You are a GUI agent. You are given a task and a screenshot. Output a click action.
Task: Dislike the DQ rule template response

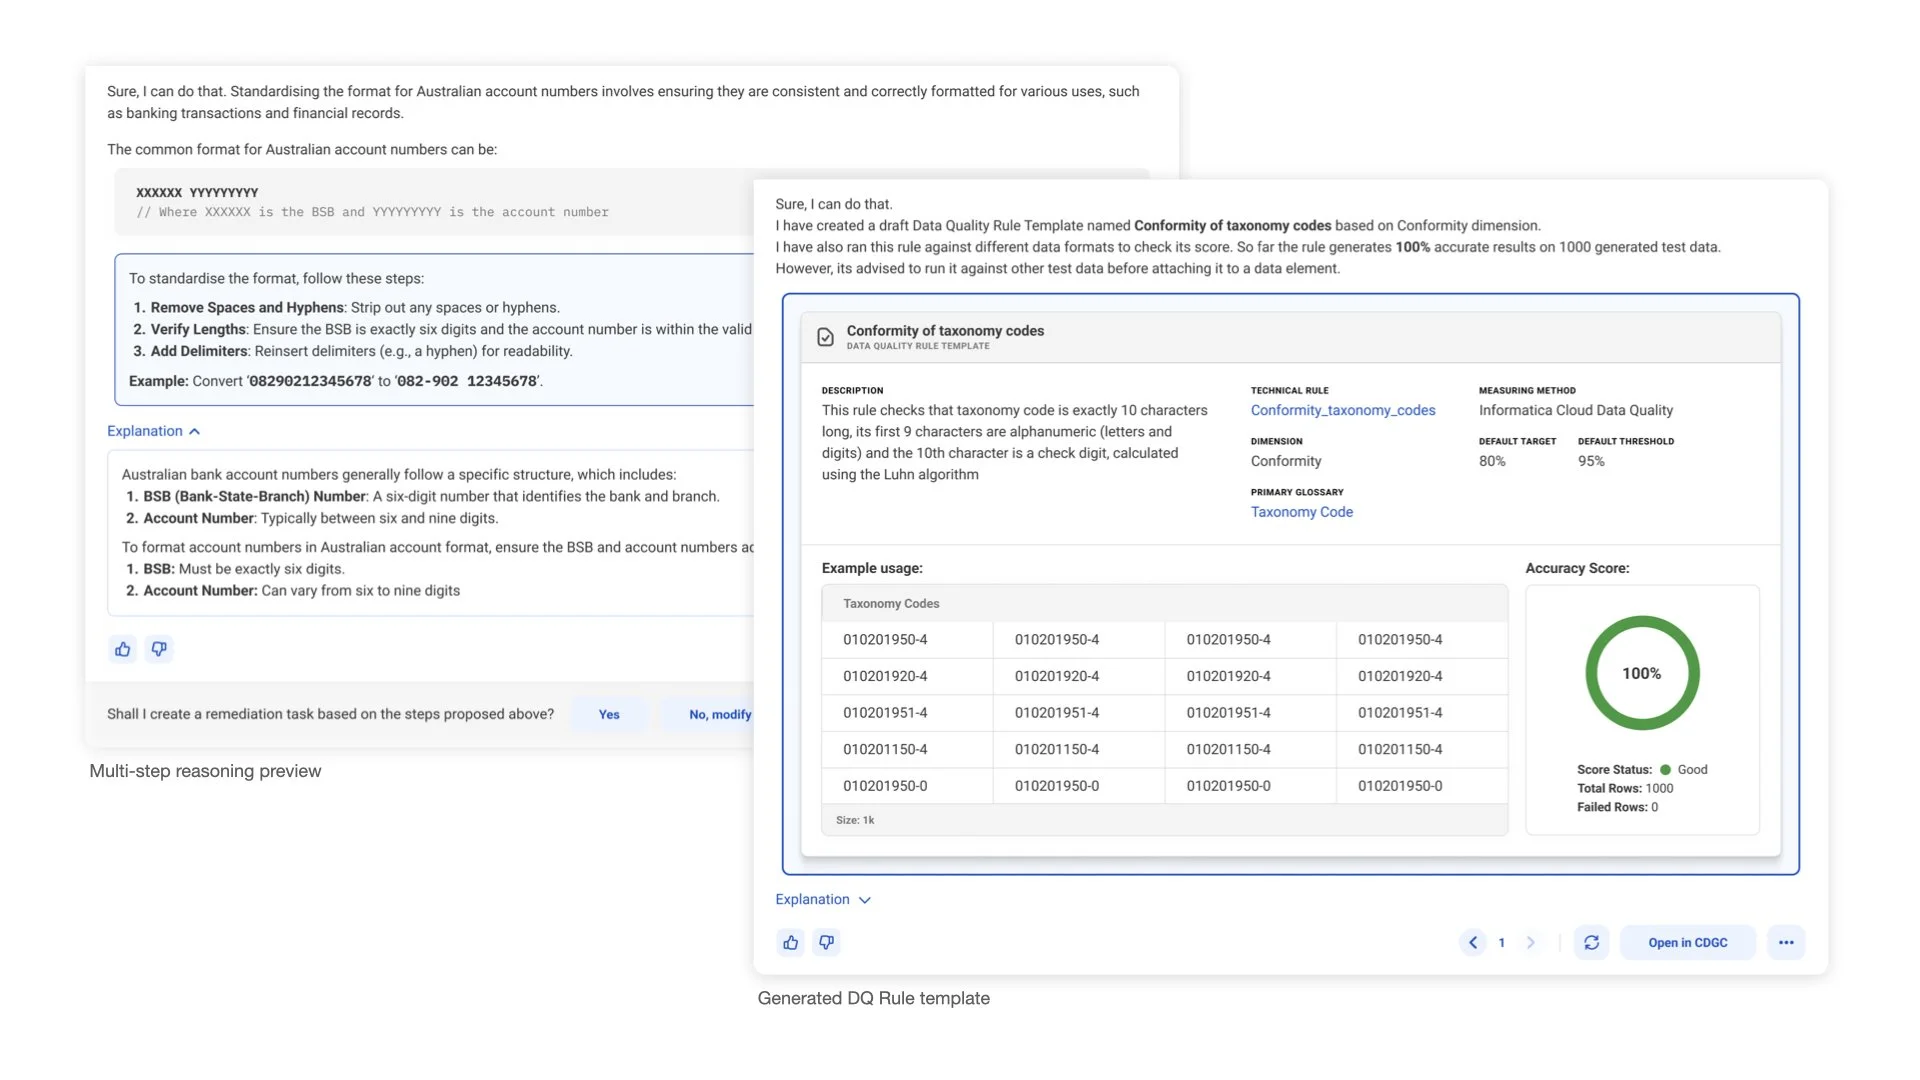(826, 942)
